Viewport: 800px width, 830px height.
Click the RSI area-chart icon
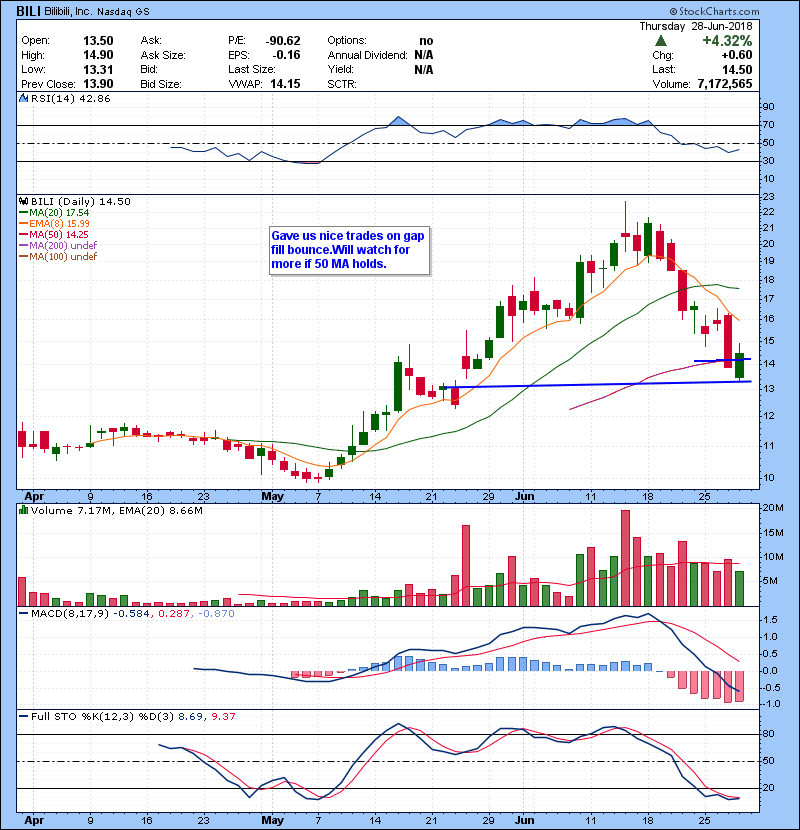[x=23, y=98]
